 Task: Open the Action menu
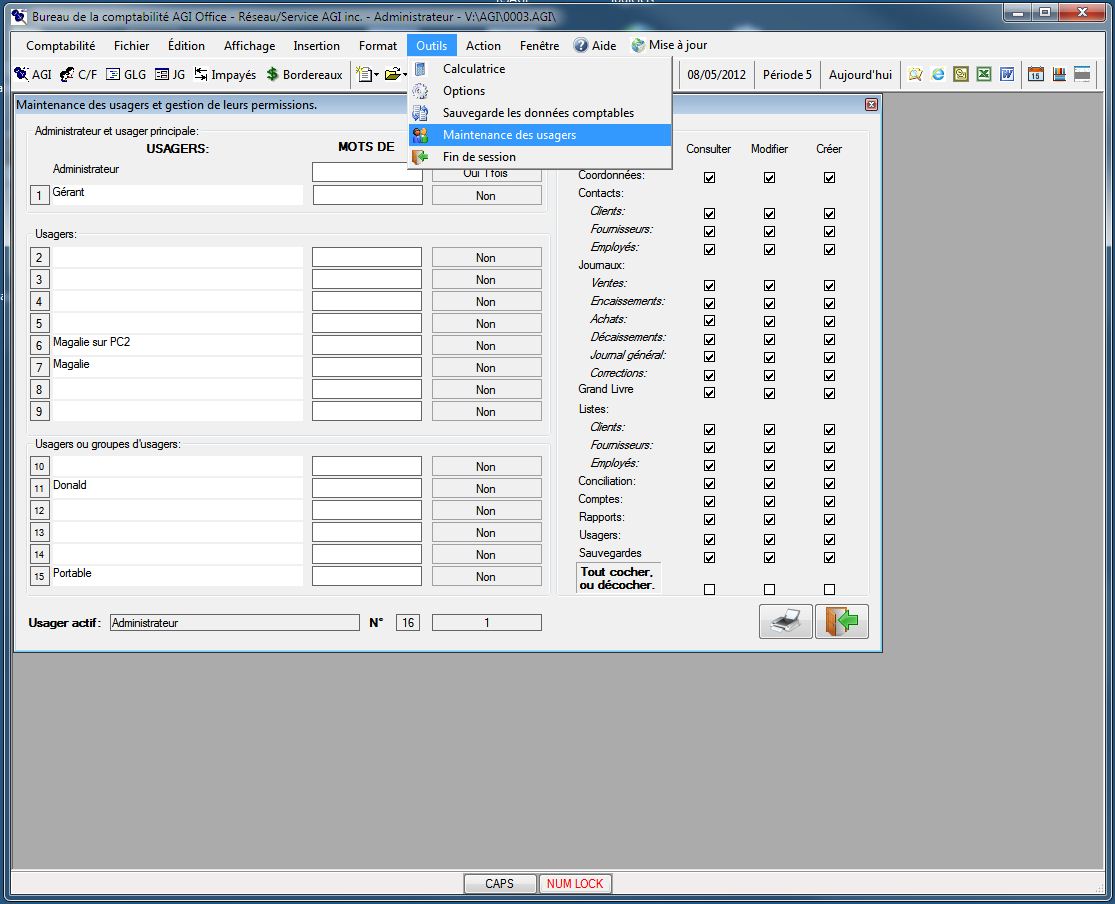pyautogui.click(x=483, y=46)
